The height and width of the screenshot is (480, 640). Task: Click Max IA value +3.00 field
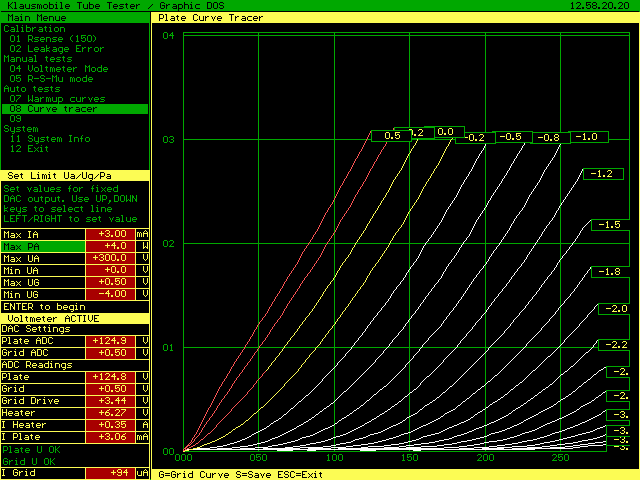coord(110,234)
